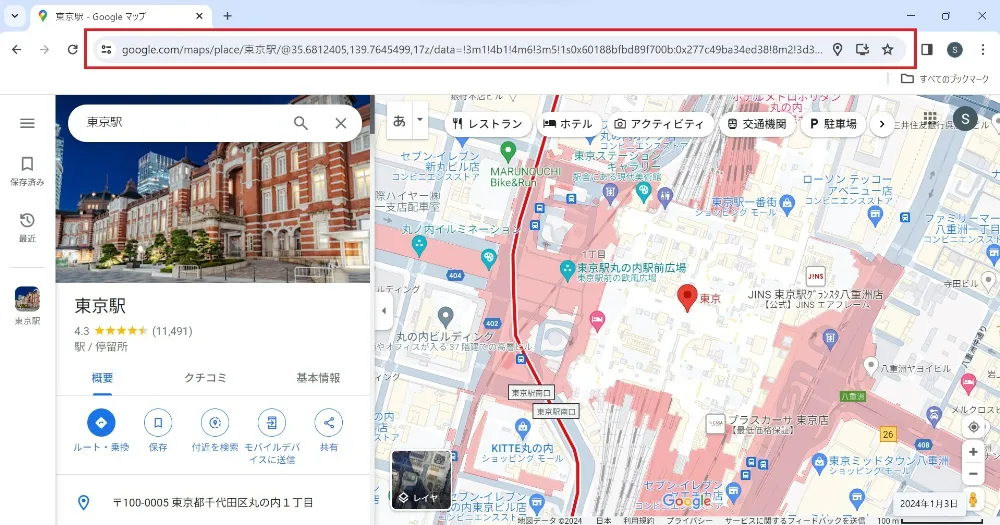Screen dimensions: 1000x525
Task: Click the あ input method button
Action: coord(399,121)
